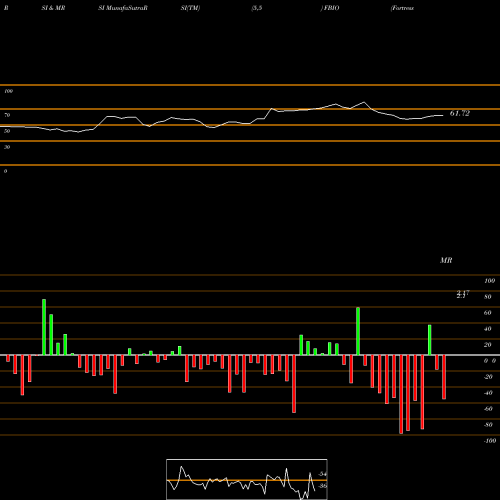The image size is (500, 500).
Task: Open the mini RSI overview chart thumbnail
Action: pyautogui.click(x=247, y=479)
